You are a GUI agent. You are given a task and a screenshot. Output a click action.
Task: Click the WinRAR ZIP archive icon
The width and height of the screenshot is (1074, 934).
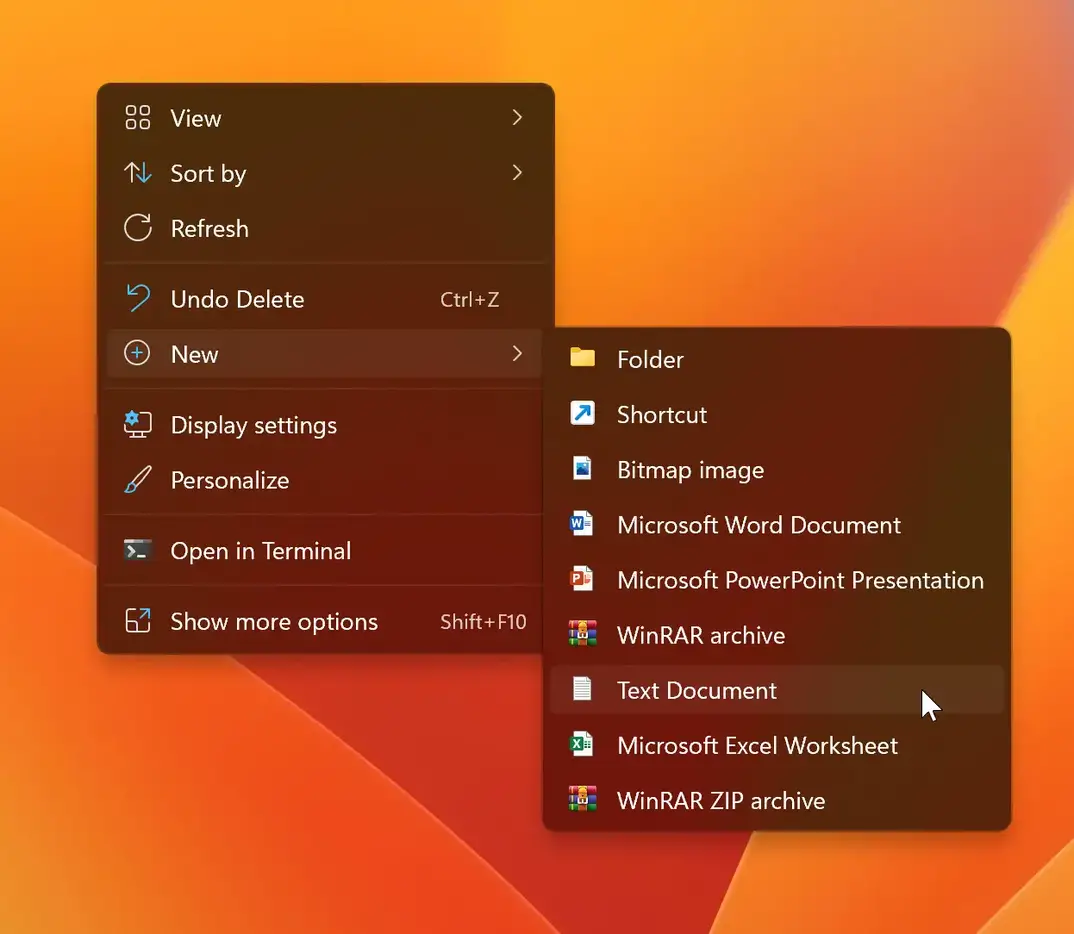pos(582,799)
